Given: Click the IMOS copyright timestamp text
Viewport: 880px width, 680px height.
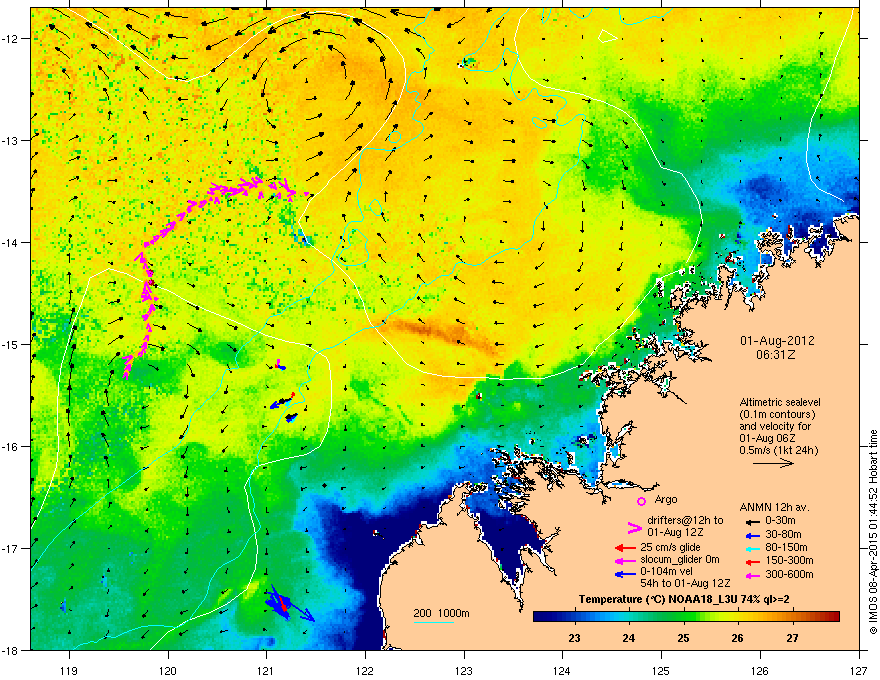Looking at the screenshot, I should (873, 532).
